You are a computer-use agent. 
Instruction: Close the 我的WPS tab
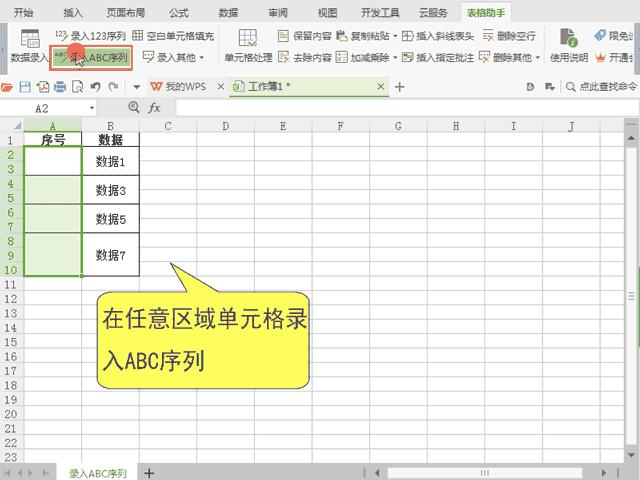coord(220,87)
